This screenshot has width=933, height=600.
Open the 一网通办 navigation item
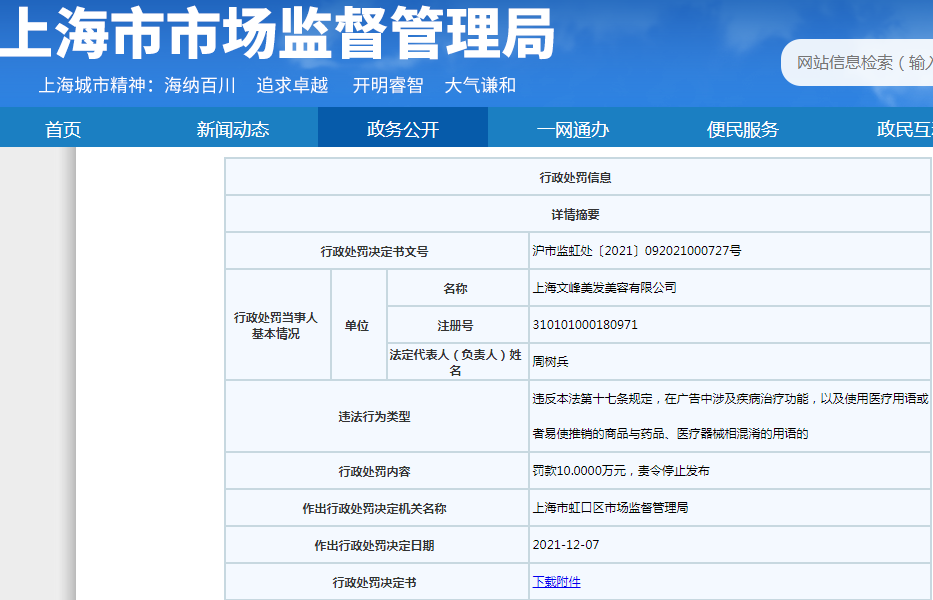(x=575, y=128)
